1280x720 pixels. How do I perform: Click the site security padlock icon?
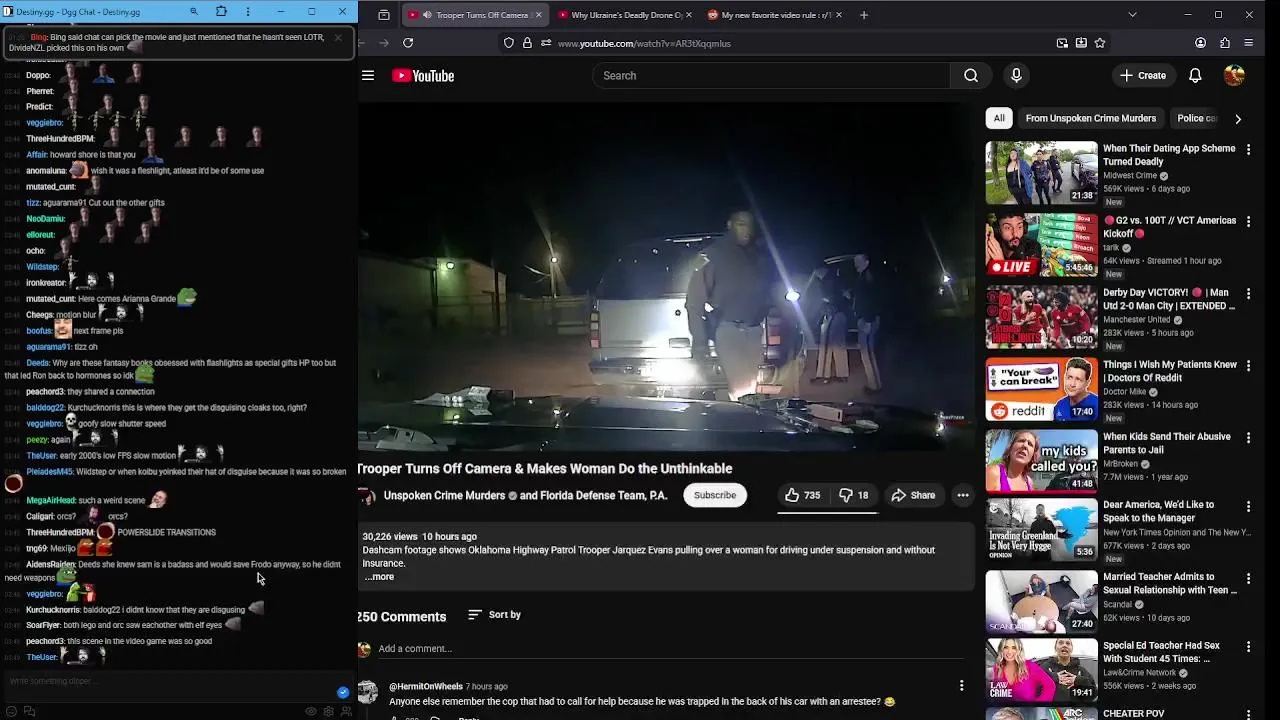coord(527,43)
